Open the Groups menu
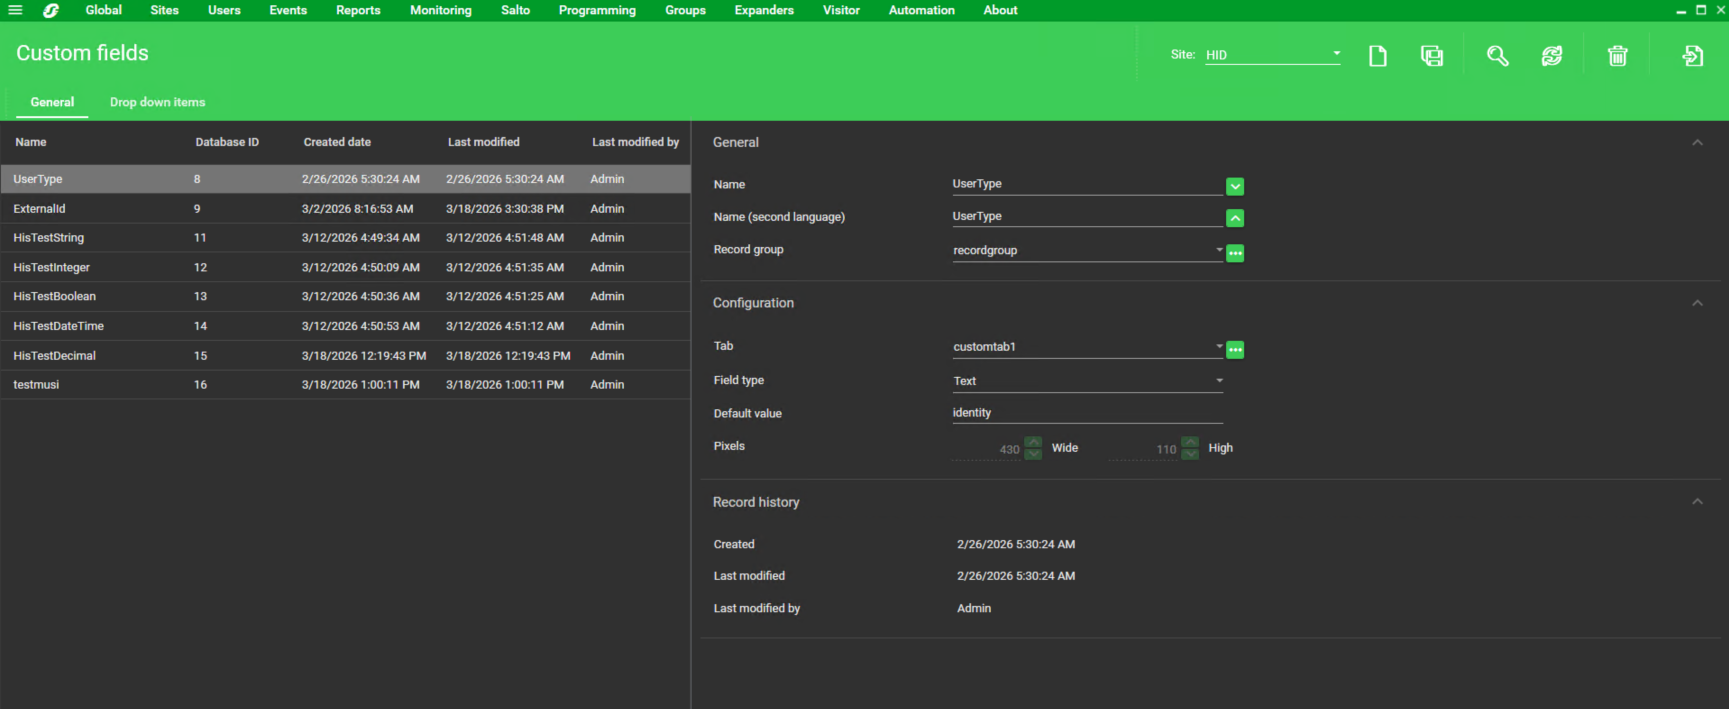Image resolution: width=1729 pixels, height=709 pixels. [x=686, y=10]
